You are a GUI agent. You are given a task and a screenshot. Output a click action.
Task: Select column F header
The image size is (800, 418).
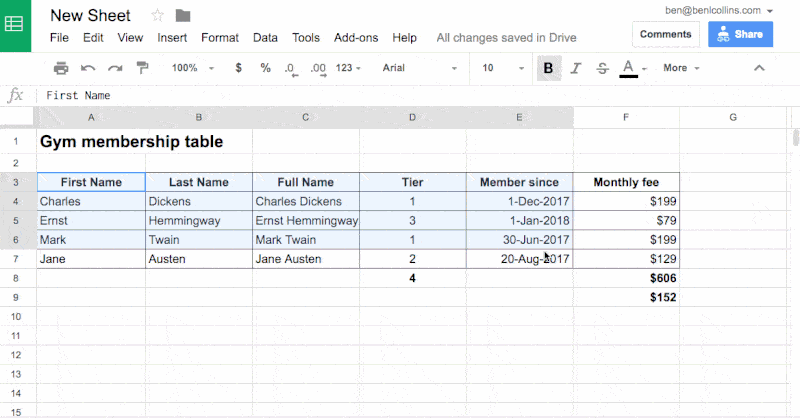coord(626,117)
